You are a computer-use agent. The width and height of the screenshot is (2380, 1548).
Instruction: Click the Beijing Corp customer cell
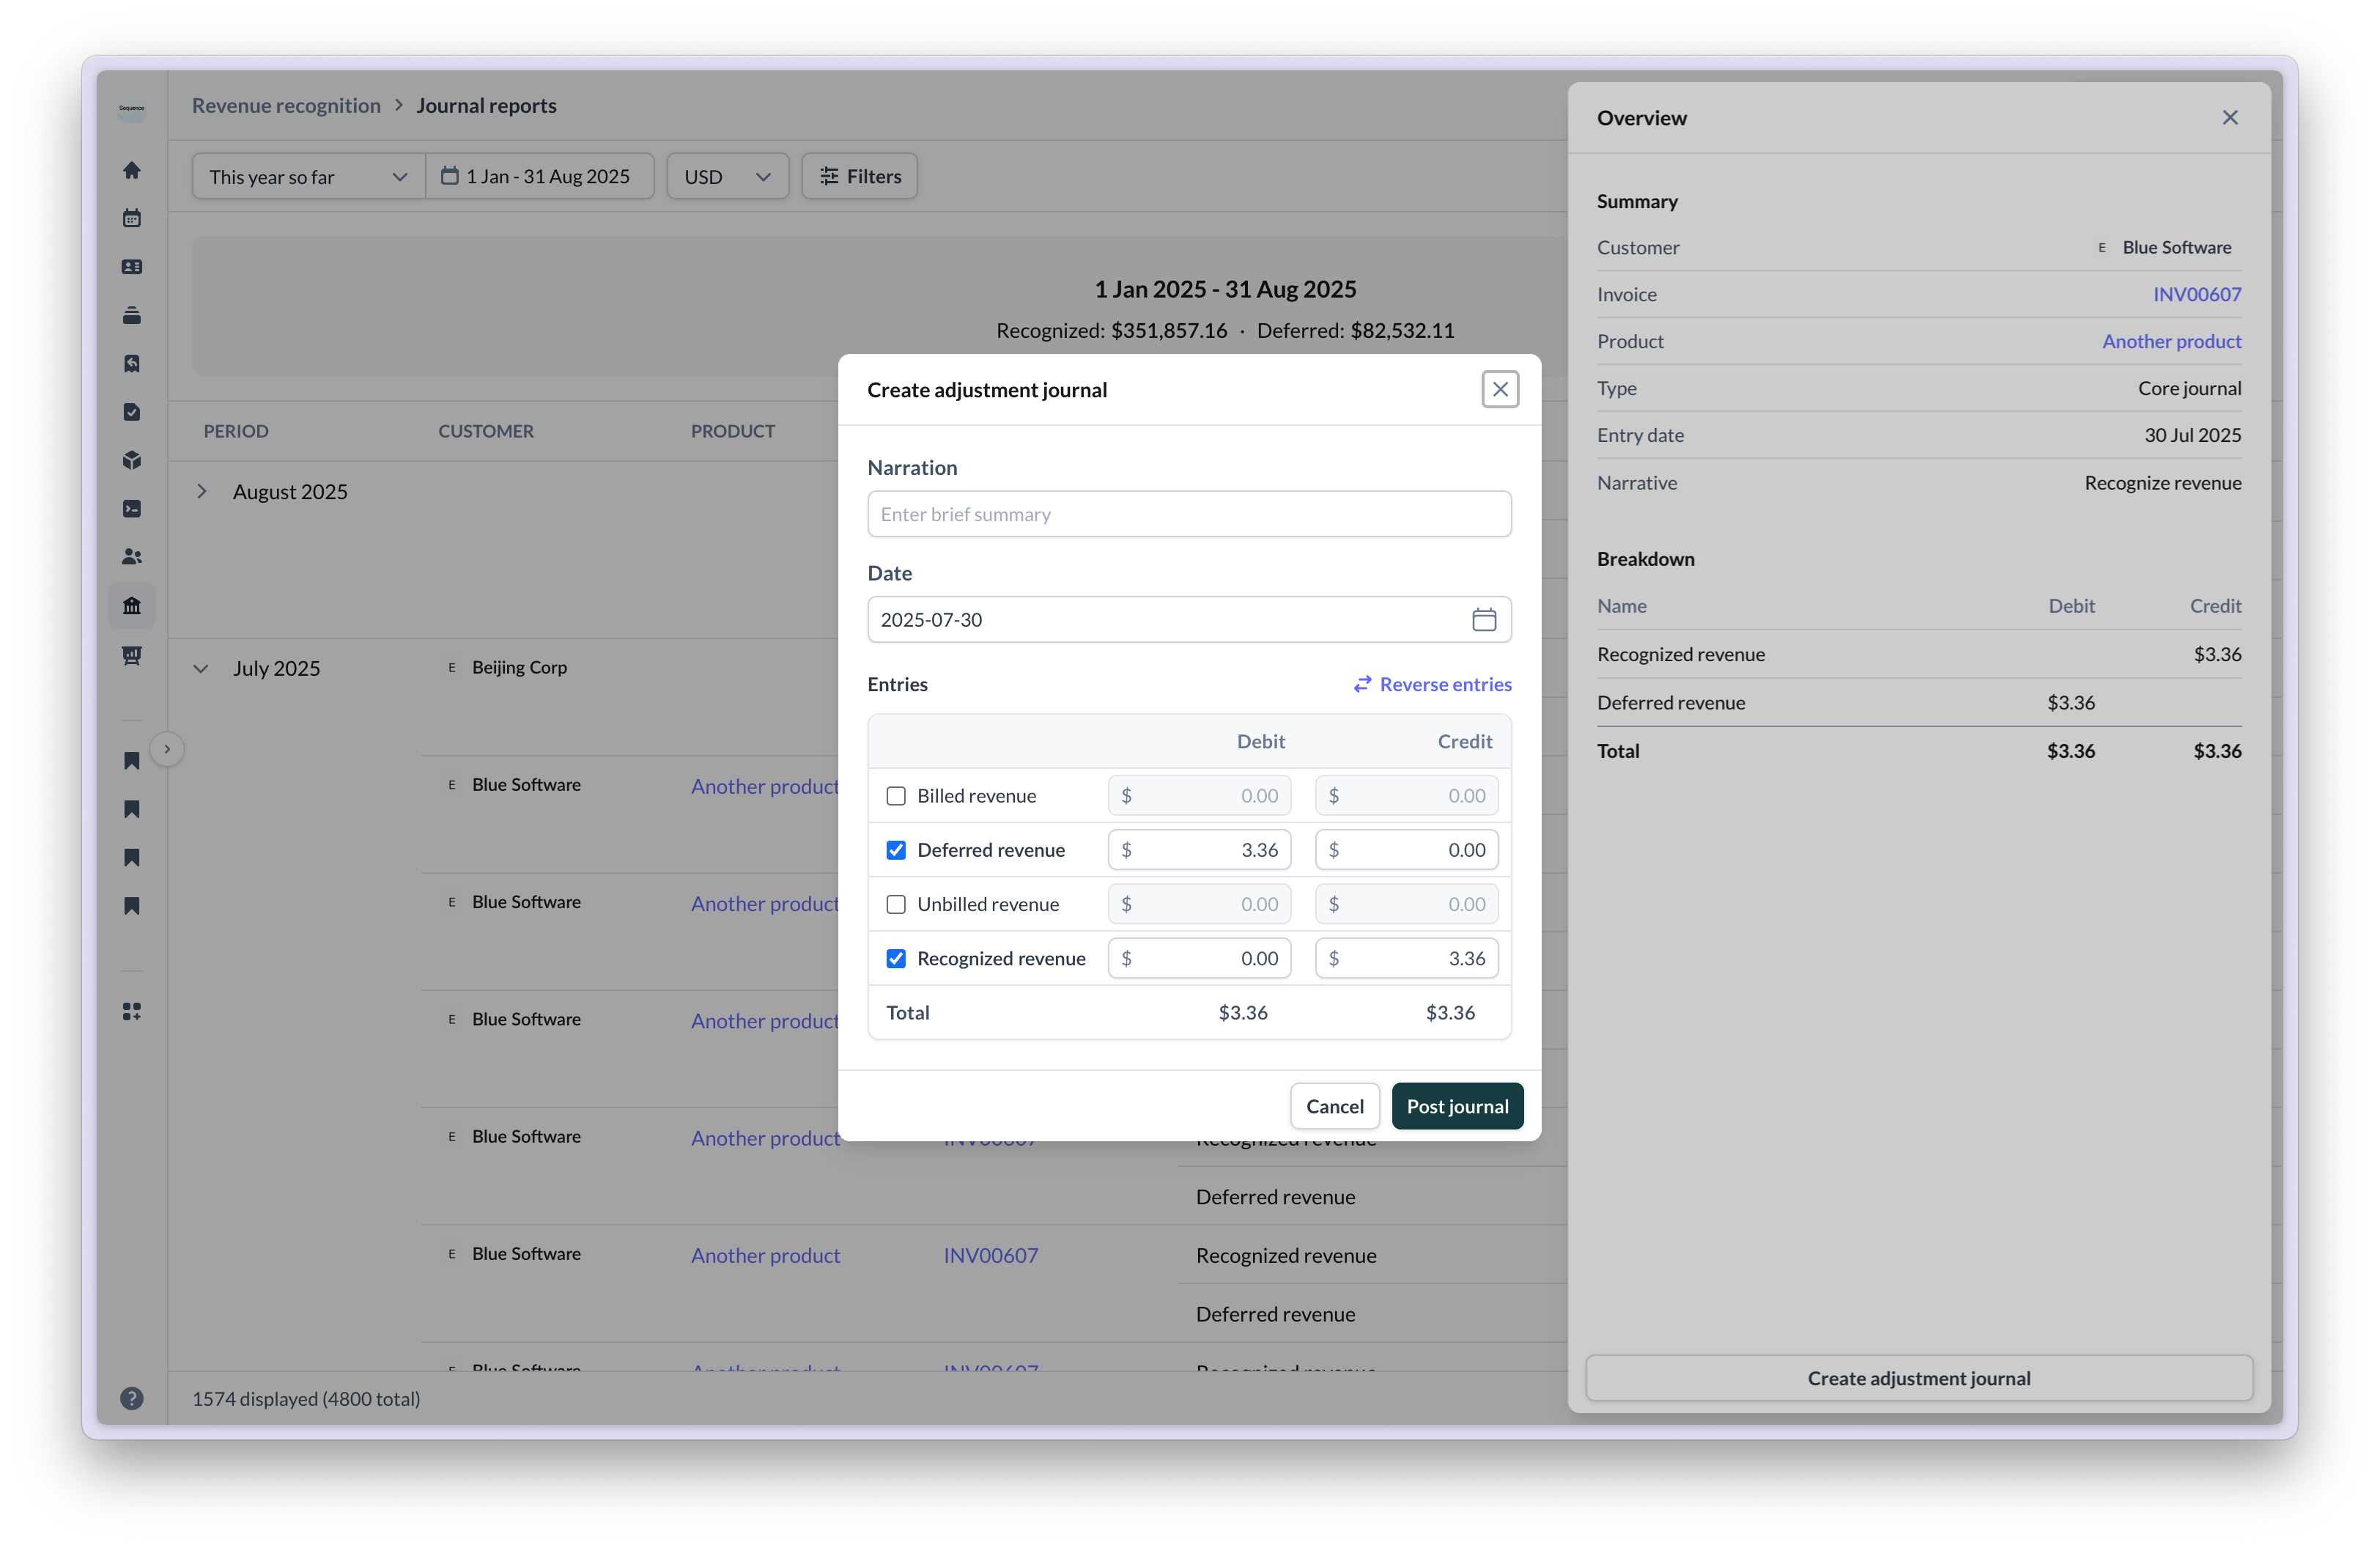tap(519, 667)
